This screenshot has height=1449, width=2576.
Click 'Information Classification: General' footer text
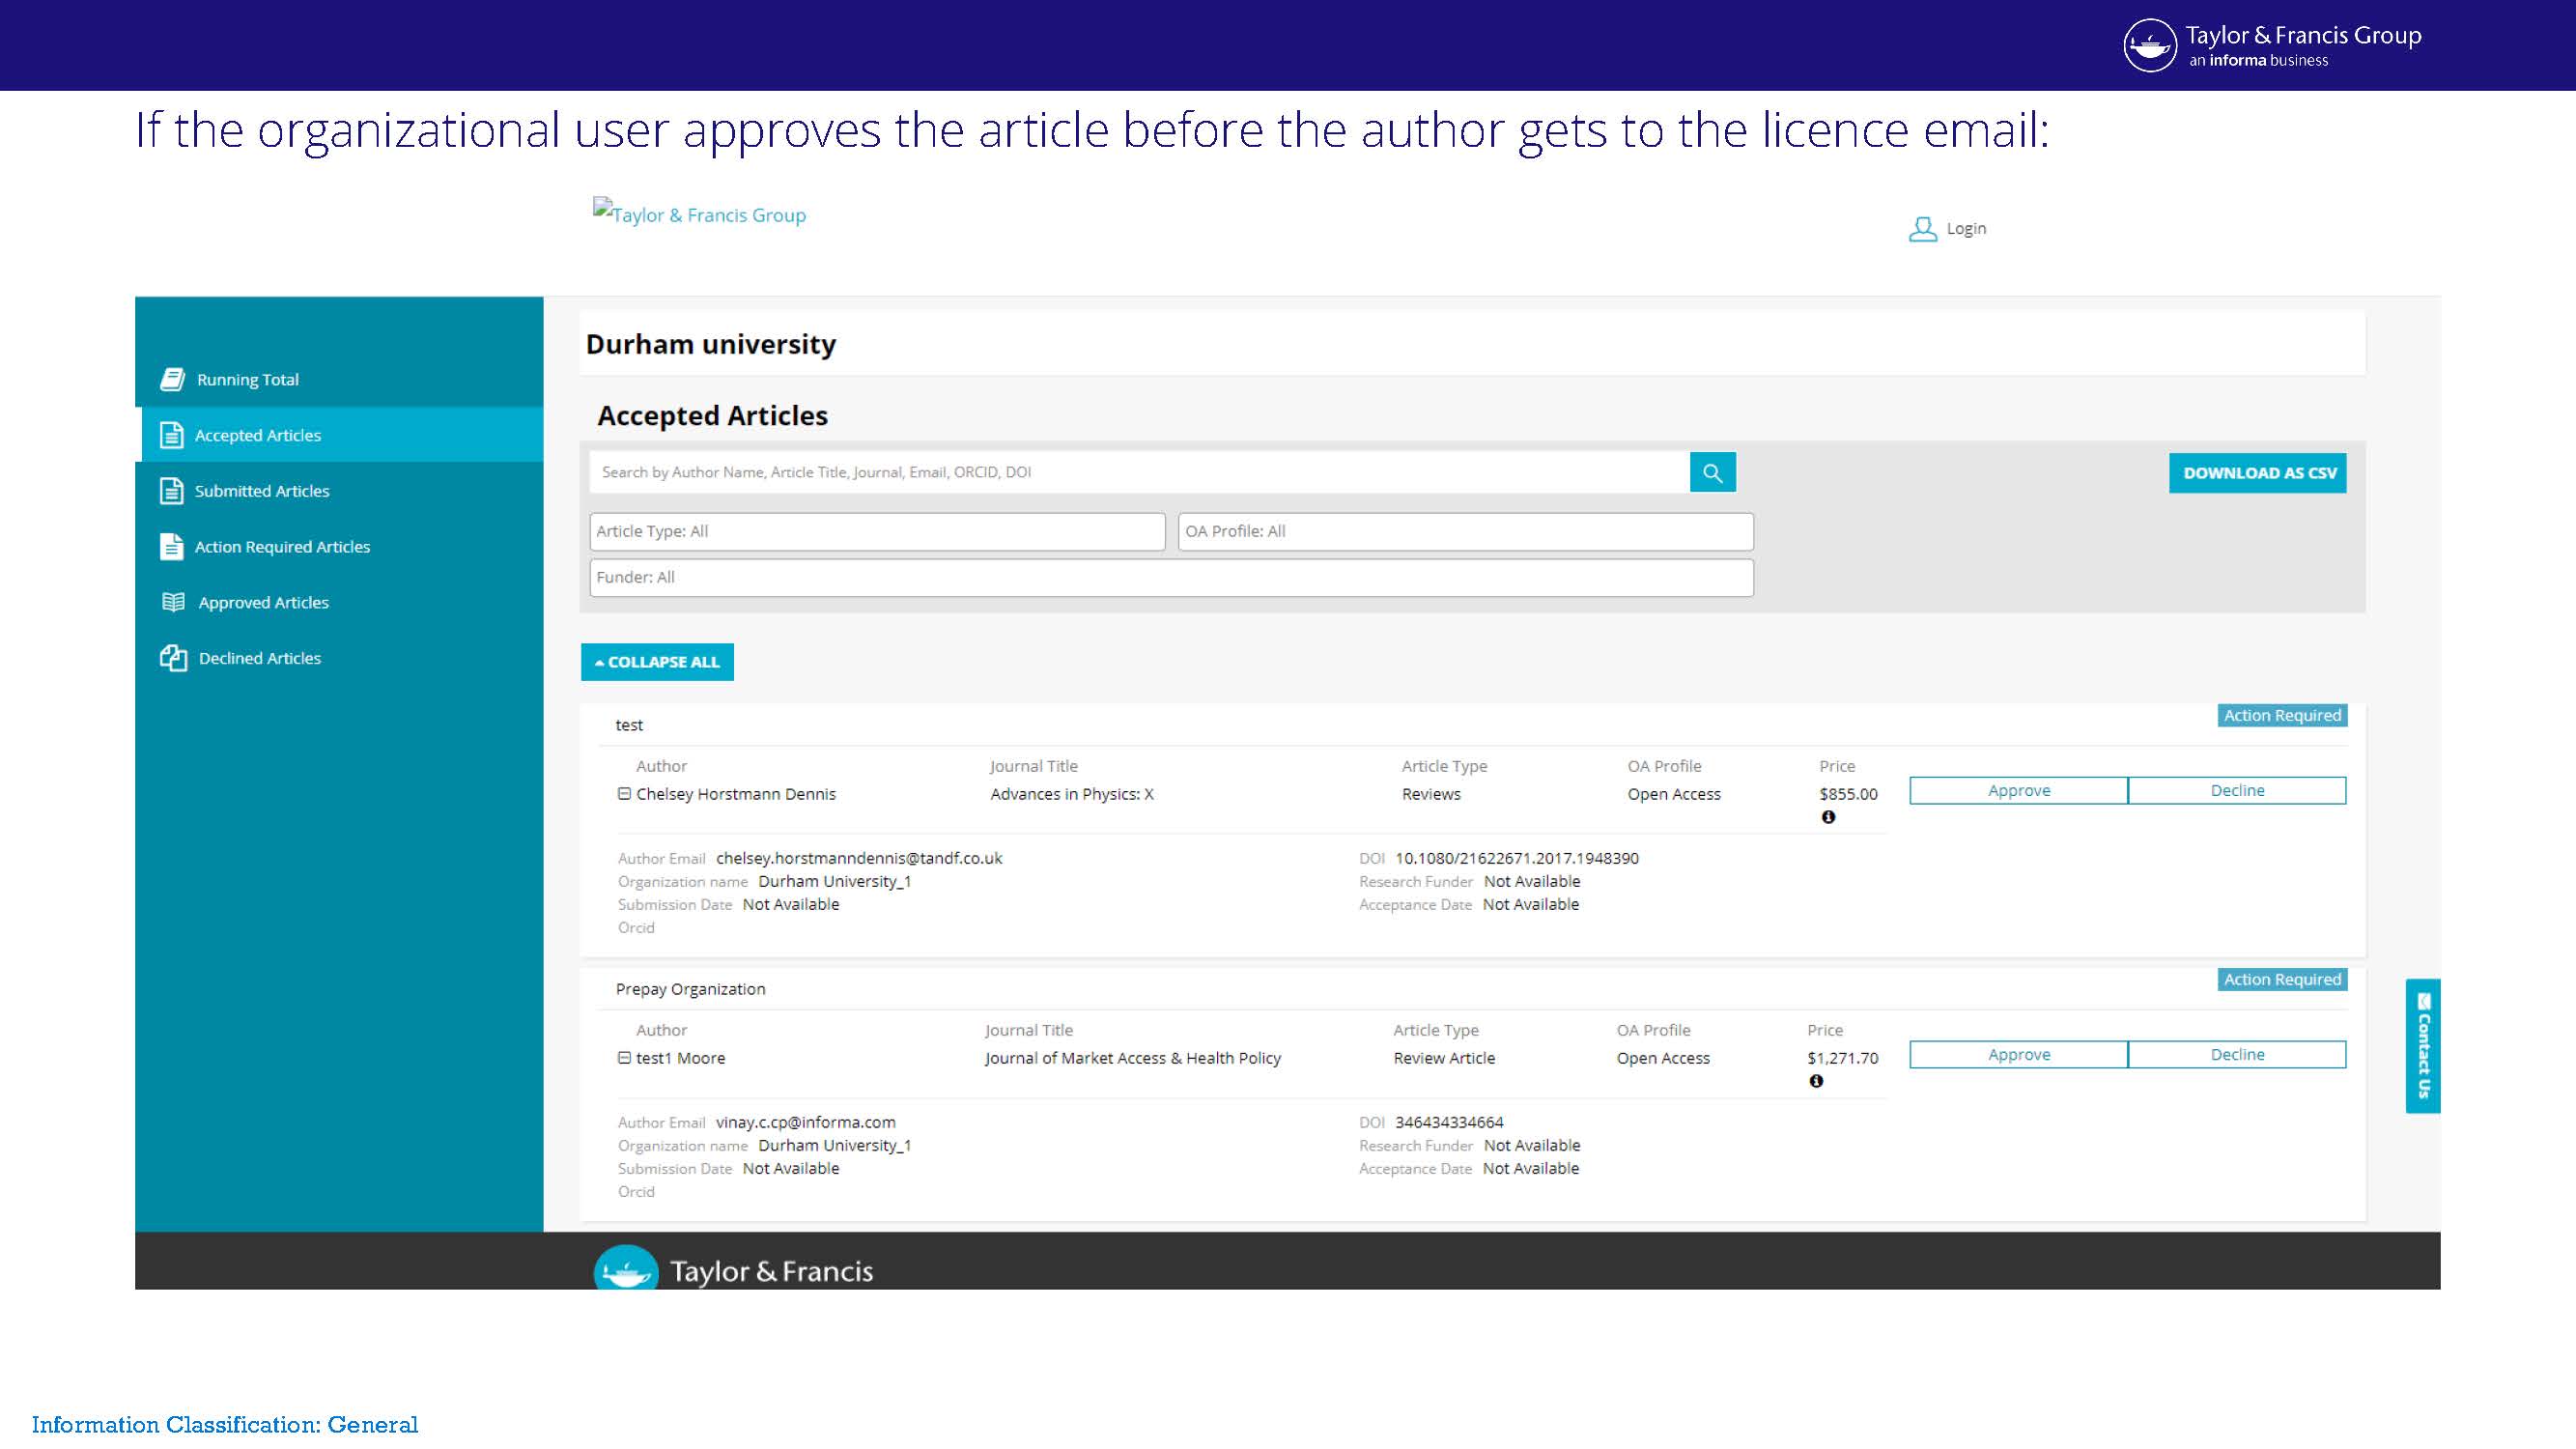(x=225, y=1424)
